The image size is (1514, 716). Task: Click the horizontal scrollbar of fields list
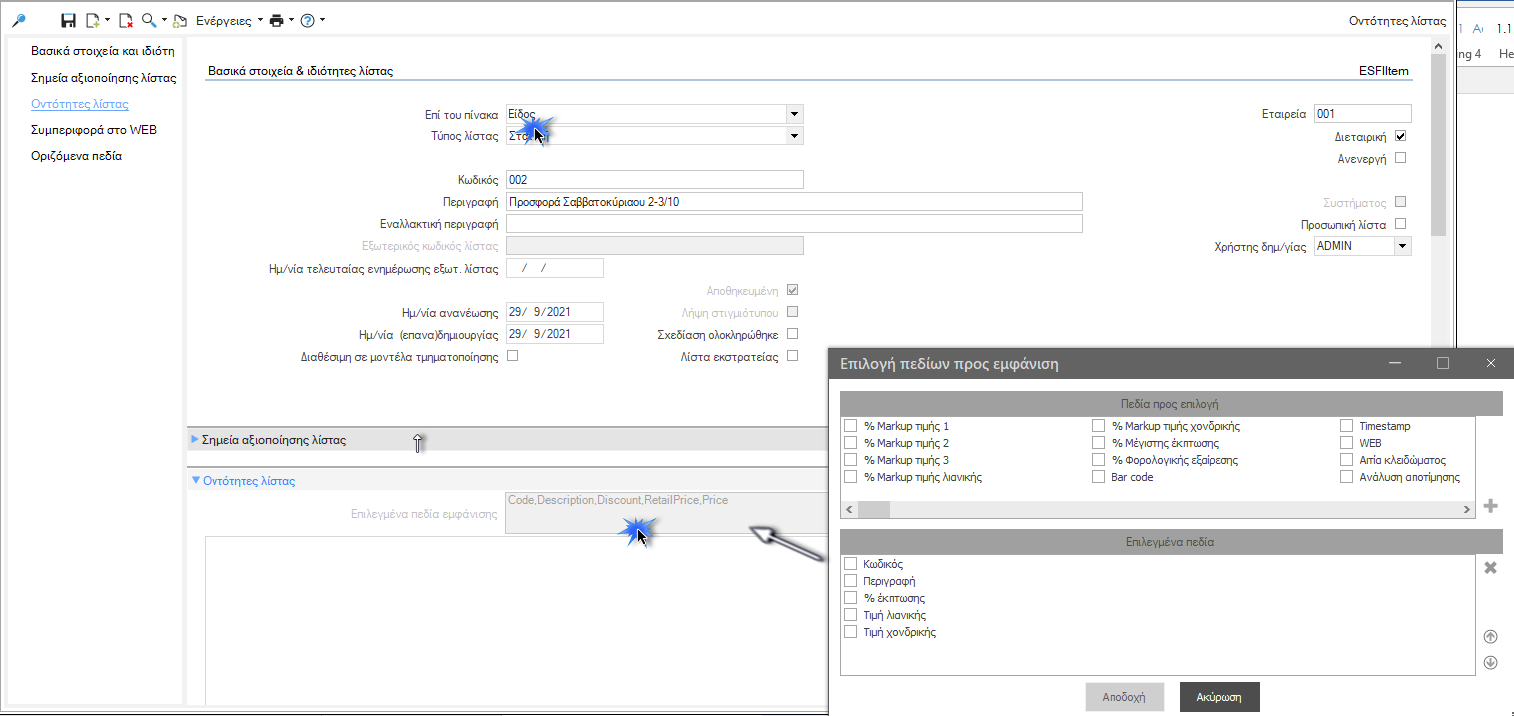click(1159, 509)
